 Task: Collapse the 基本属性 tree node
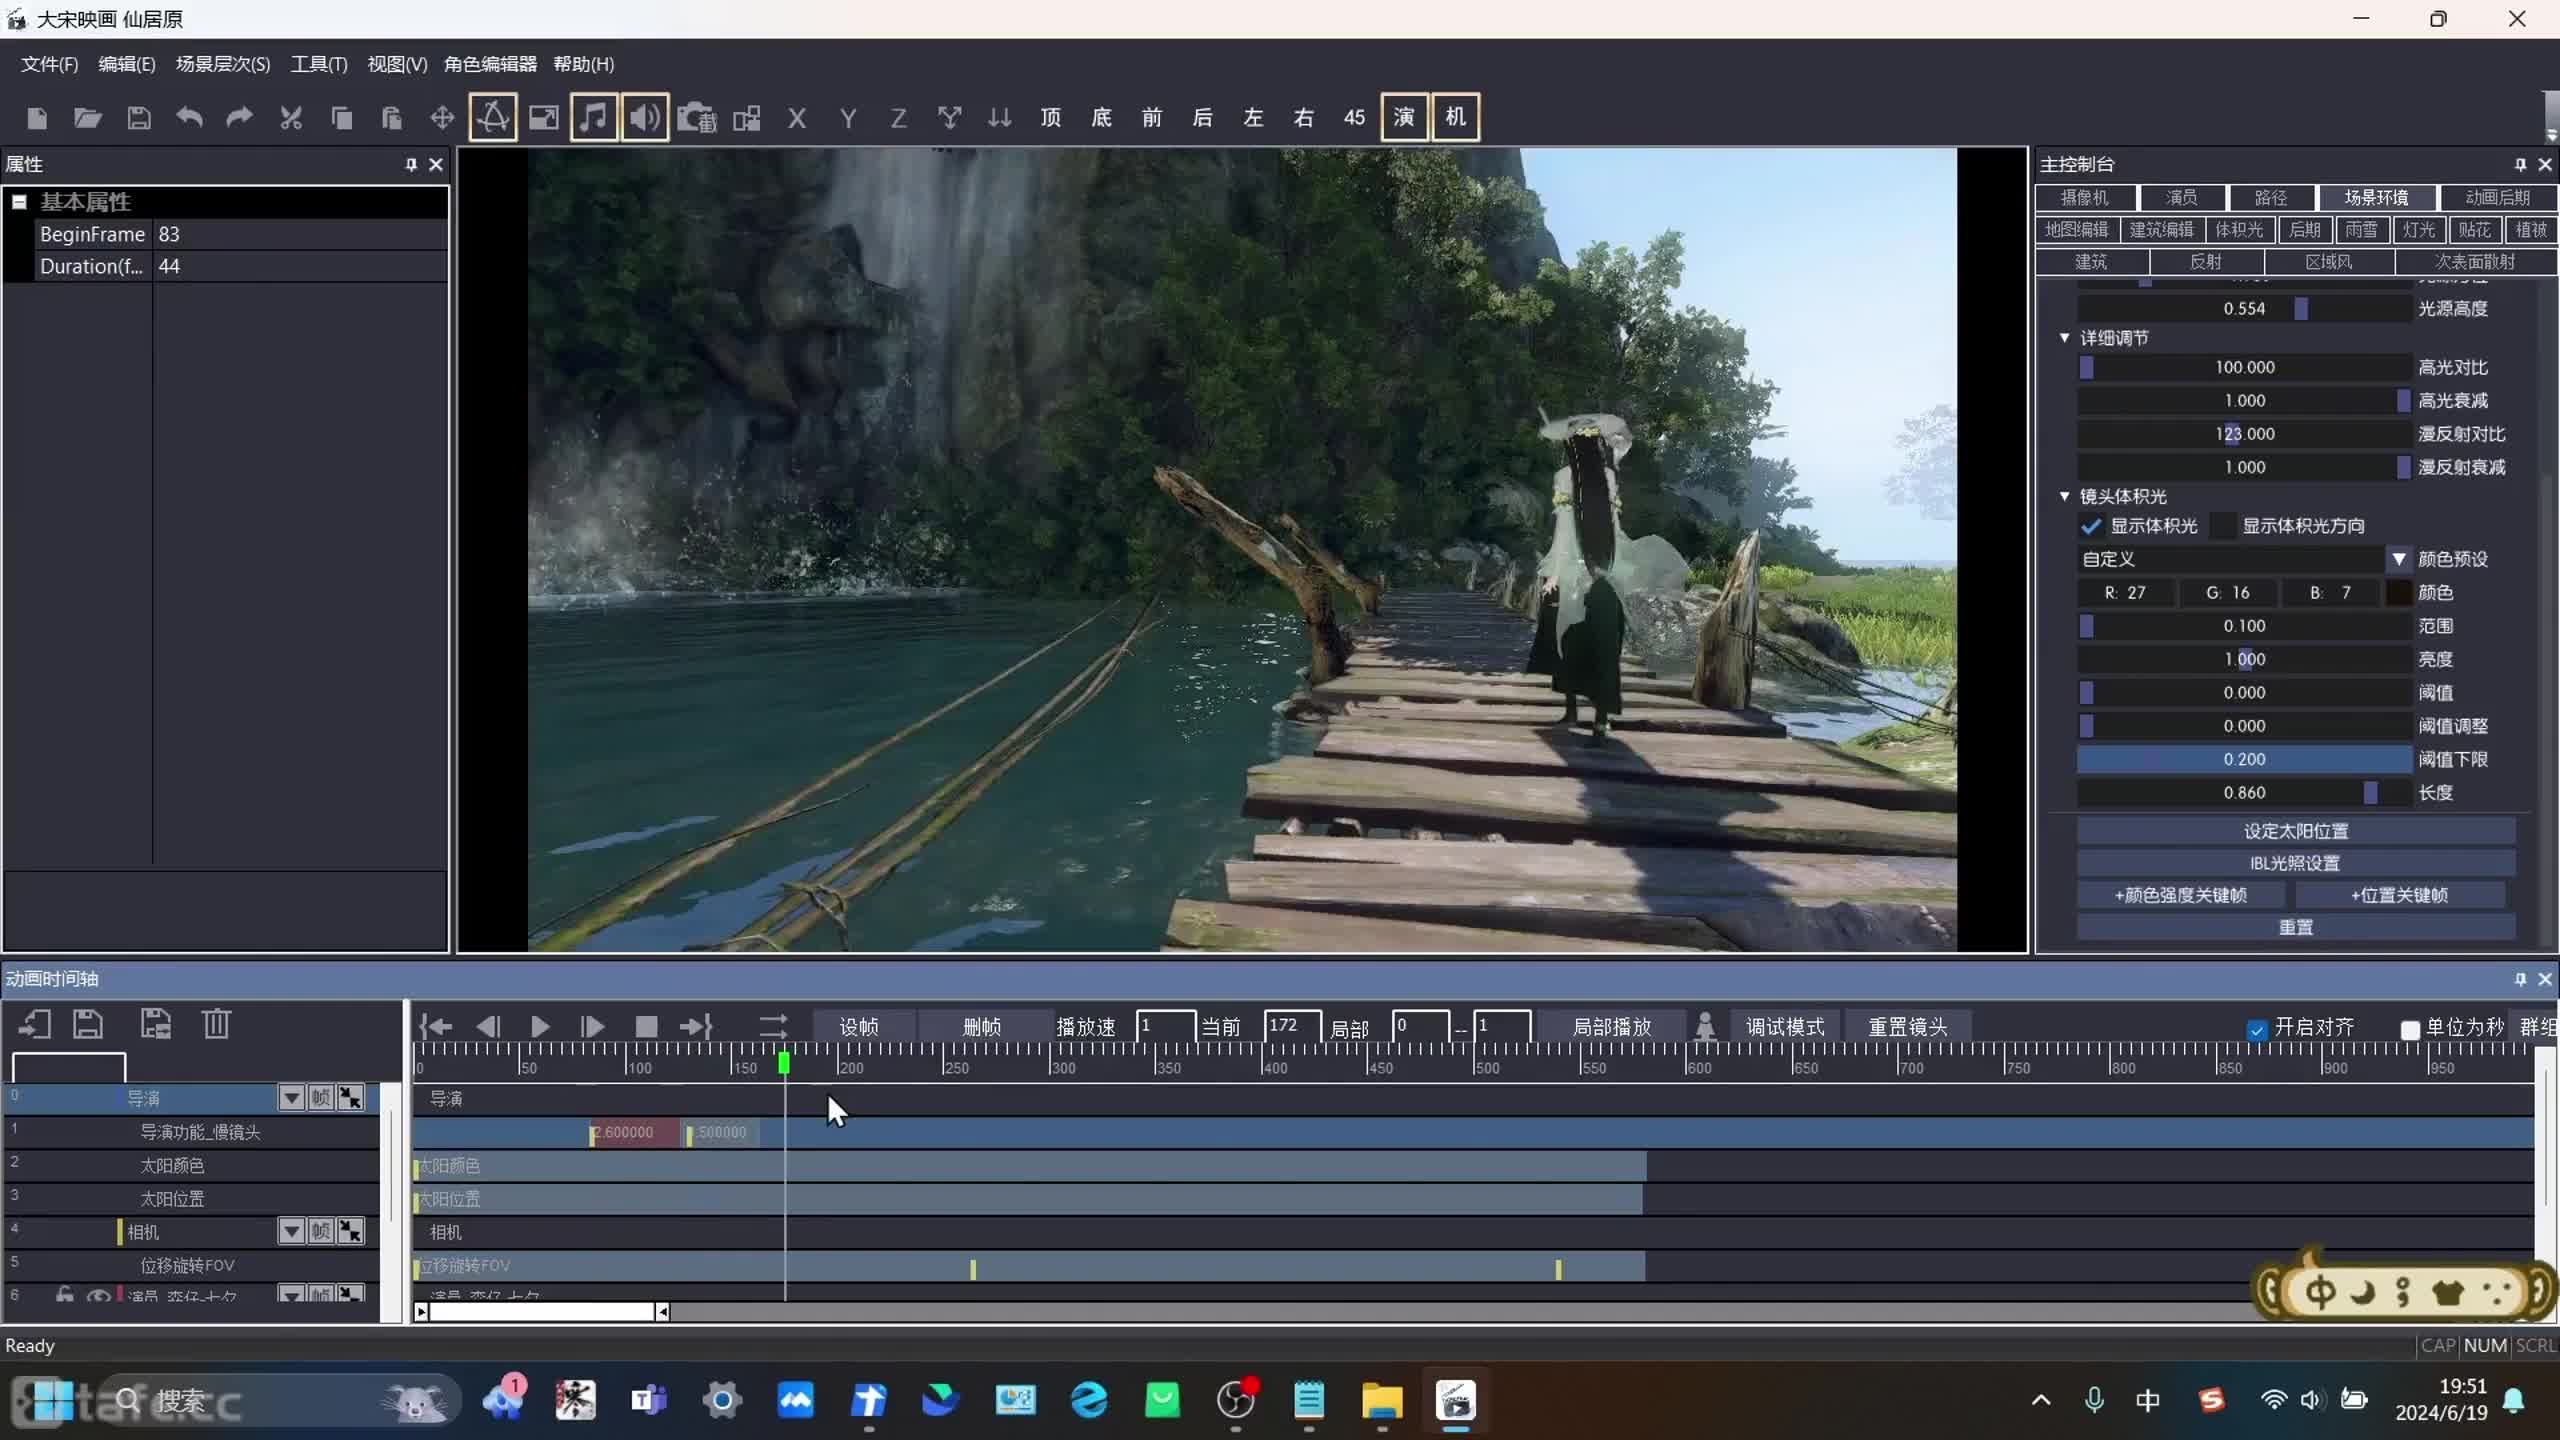[19, 202]
